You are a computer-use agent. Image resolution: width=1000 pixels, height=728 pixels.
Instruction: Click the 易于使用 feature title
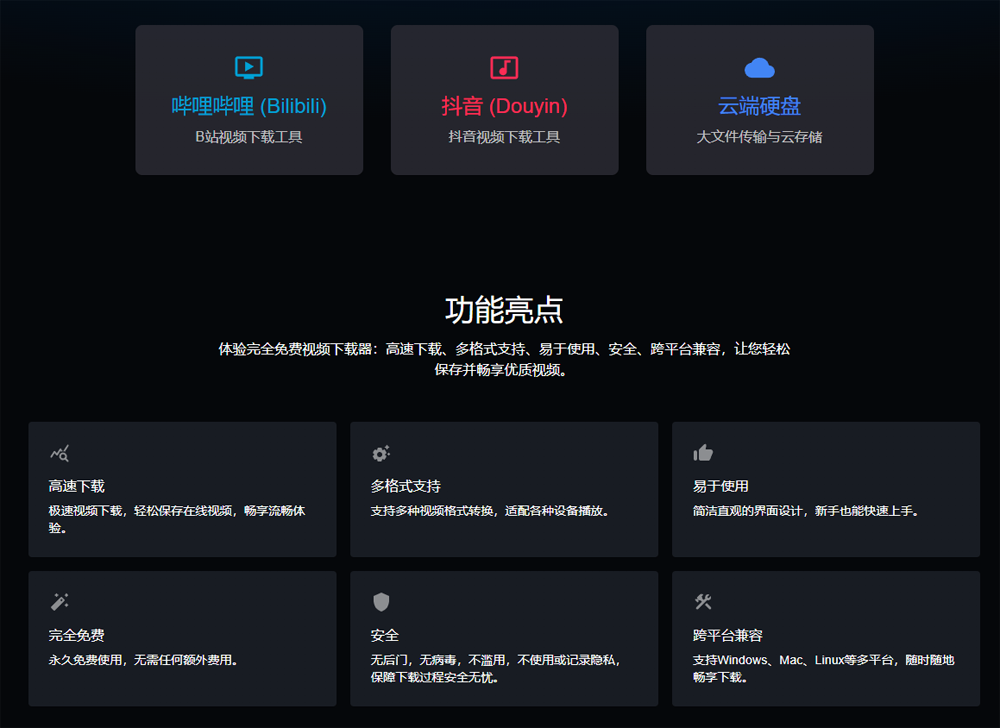[721, 486]
